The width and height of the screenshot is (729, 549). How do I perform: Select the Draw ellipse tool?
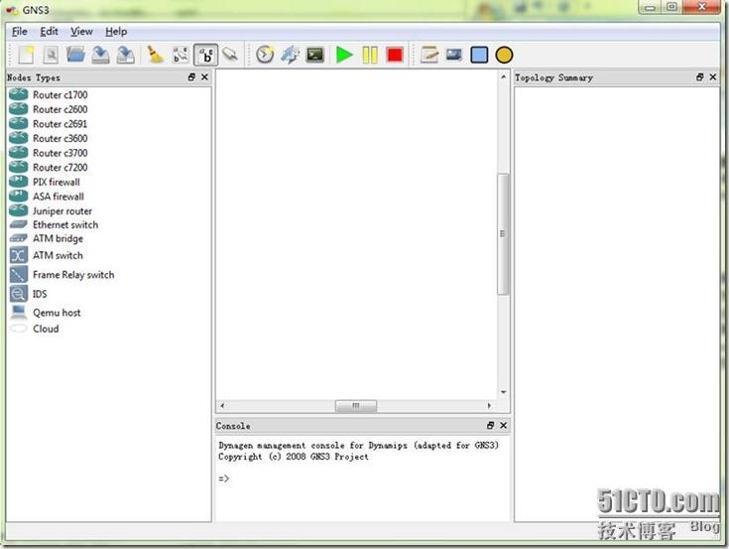[504, 55]
